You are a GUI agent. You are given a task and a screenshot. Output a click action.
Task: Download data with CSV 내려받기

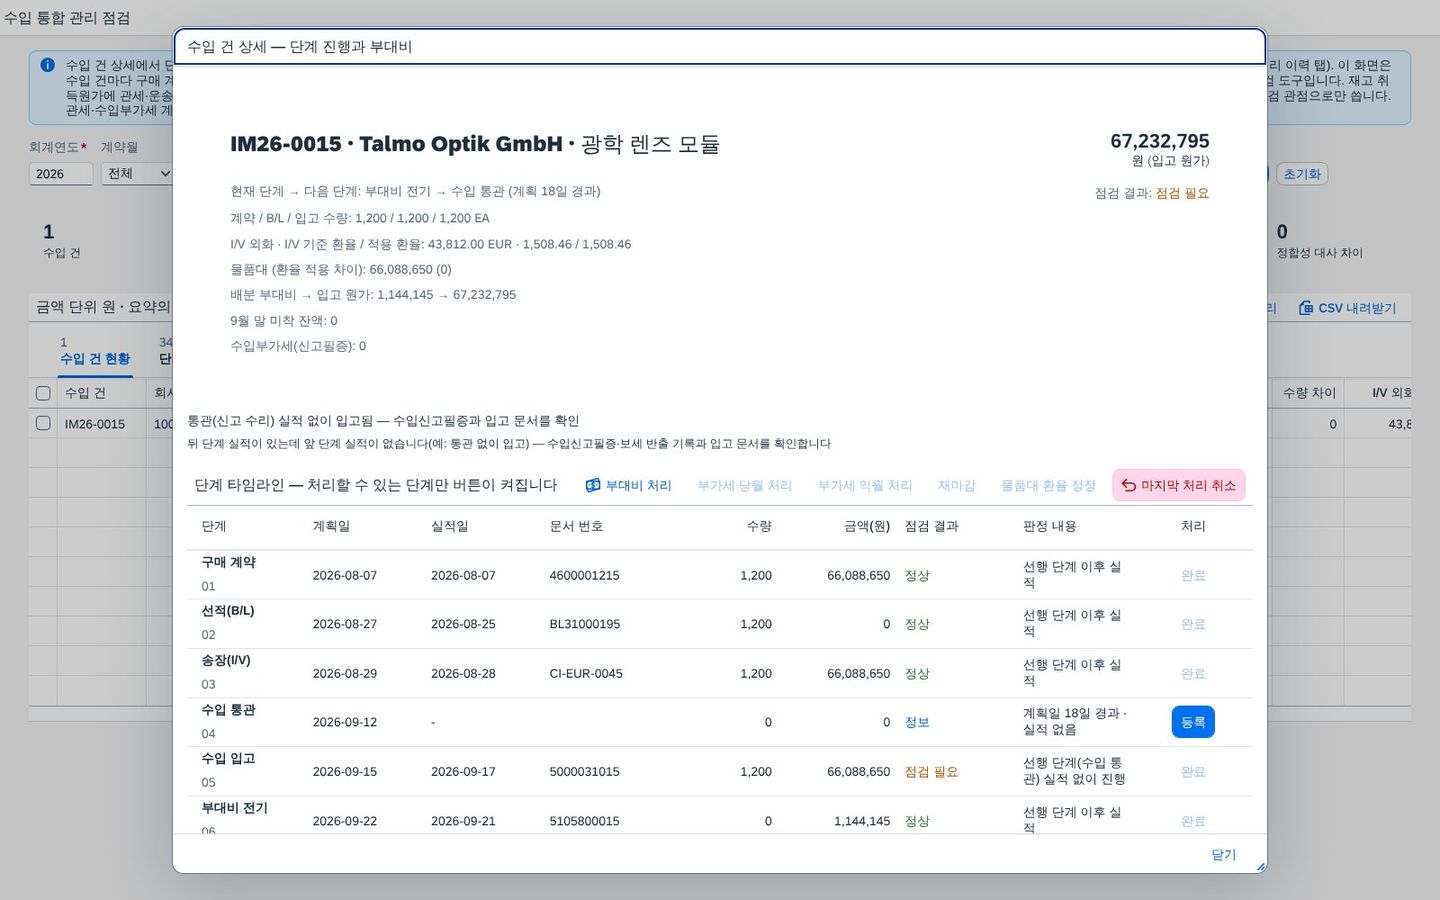1347,308
